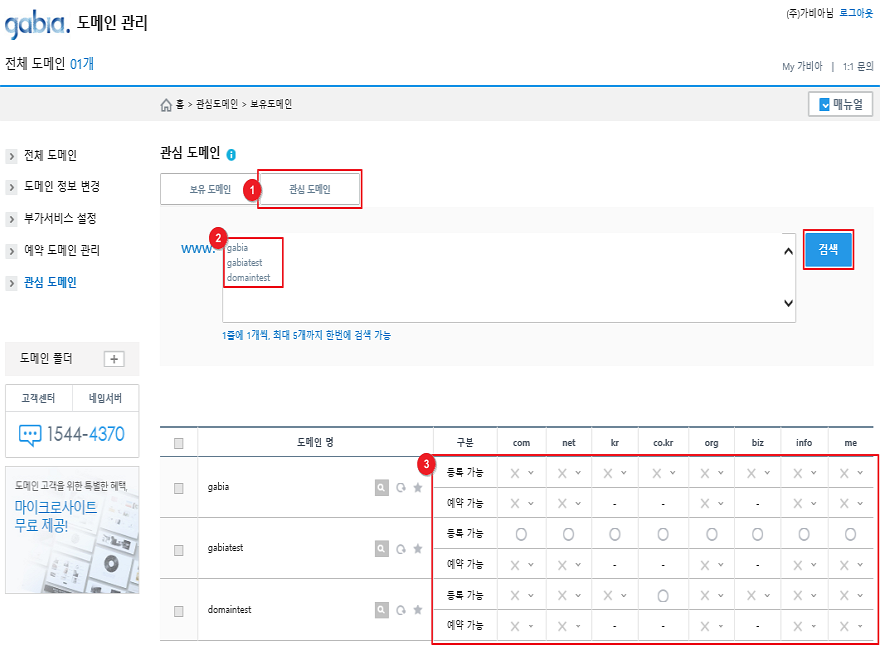This screenshot has height=648, width=880.
Task: Click the blue 검색 button
Action: coord(828,249)
